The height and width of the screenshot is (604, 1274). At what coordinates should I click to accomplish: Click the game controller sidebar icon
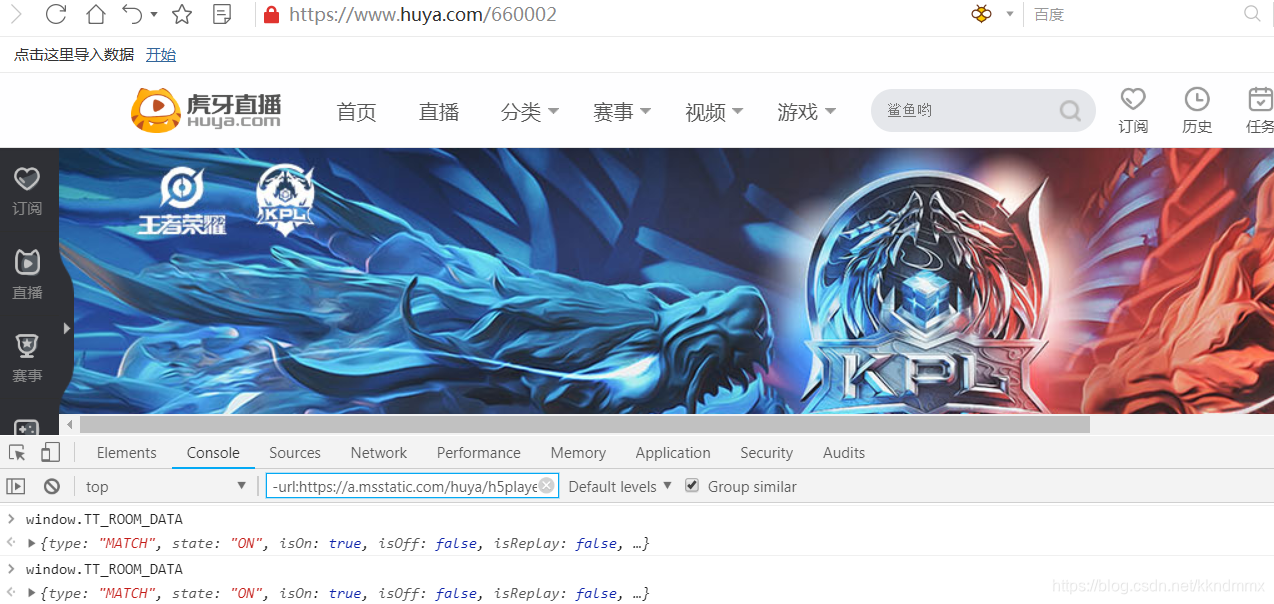(x=27, y=426)
